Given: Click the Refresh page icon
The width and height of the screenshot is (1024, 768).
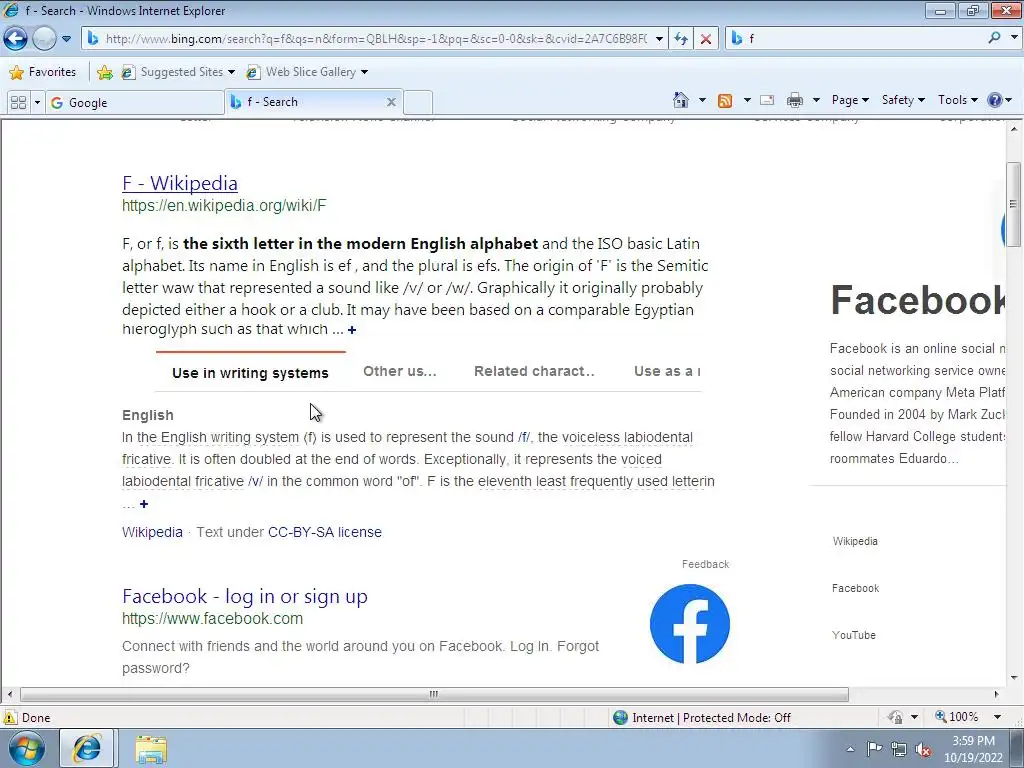Looking at the screenshot, I should pos(681,39).
